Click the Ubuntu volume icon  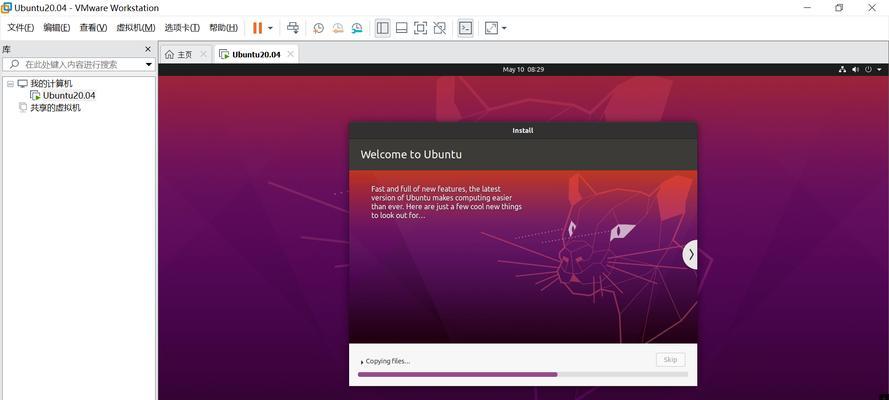tap(855, 70)
